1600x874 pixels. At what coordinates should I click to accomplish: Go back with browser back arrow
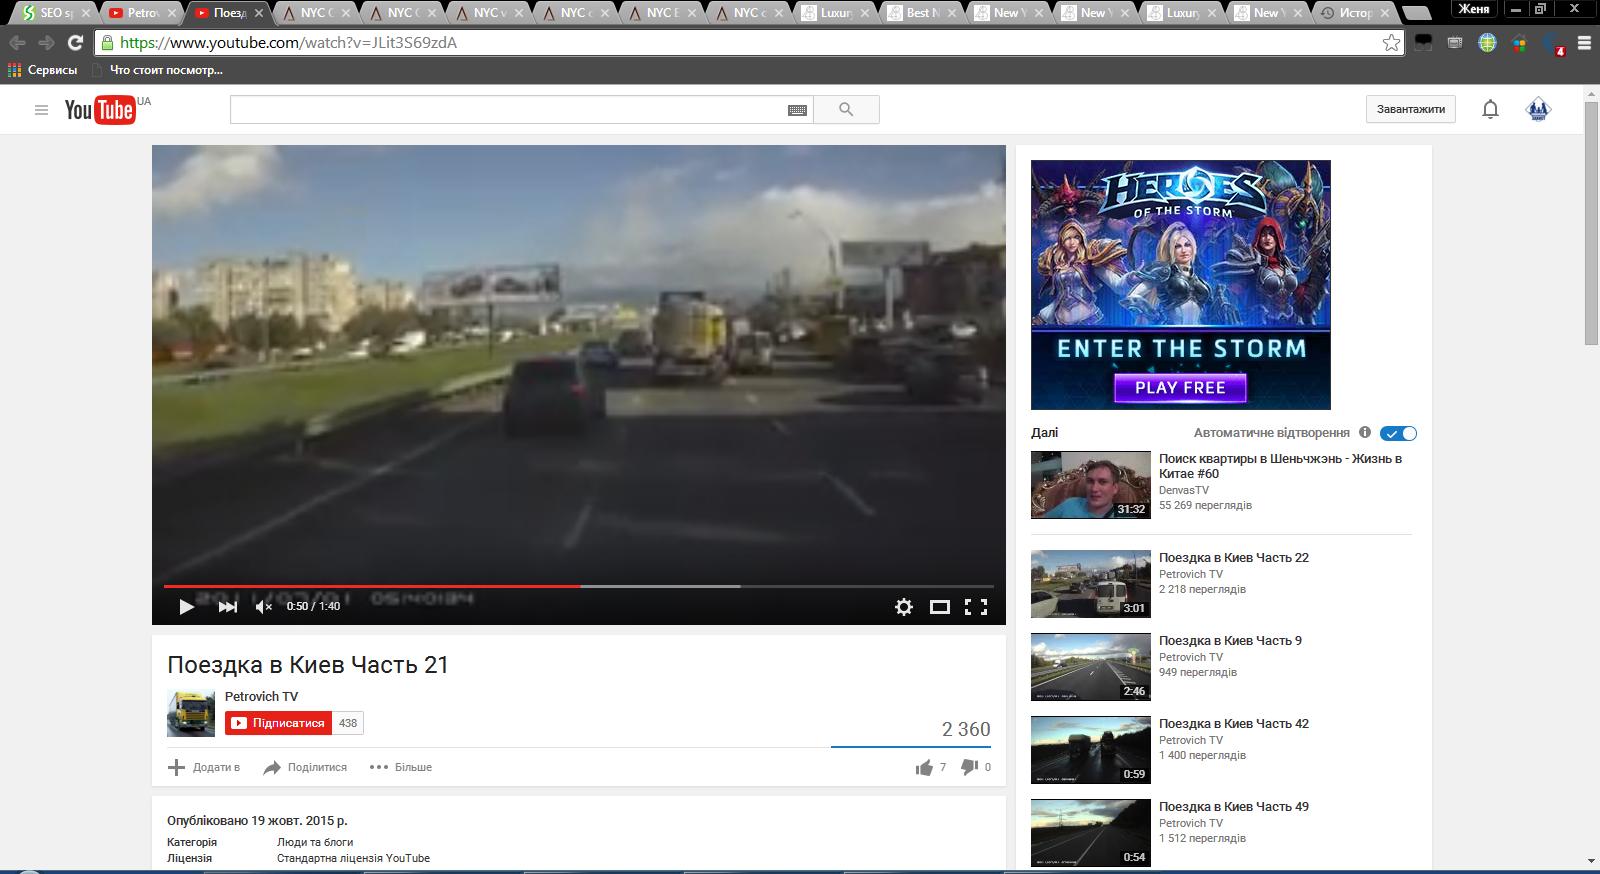pos(17,43)
